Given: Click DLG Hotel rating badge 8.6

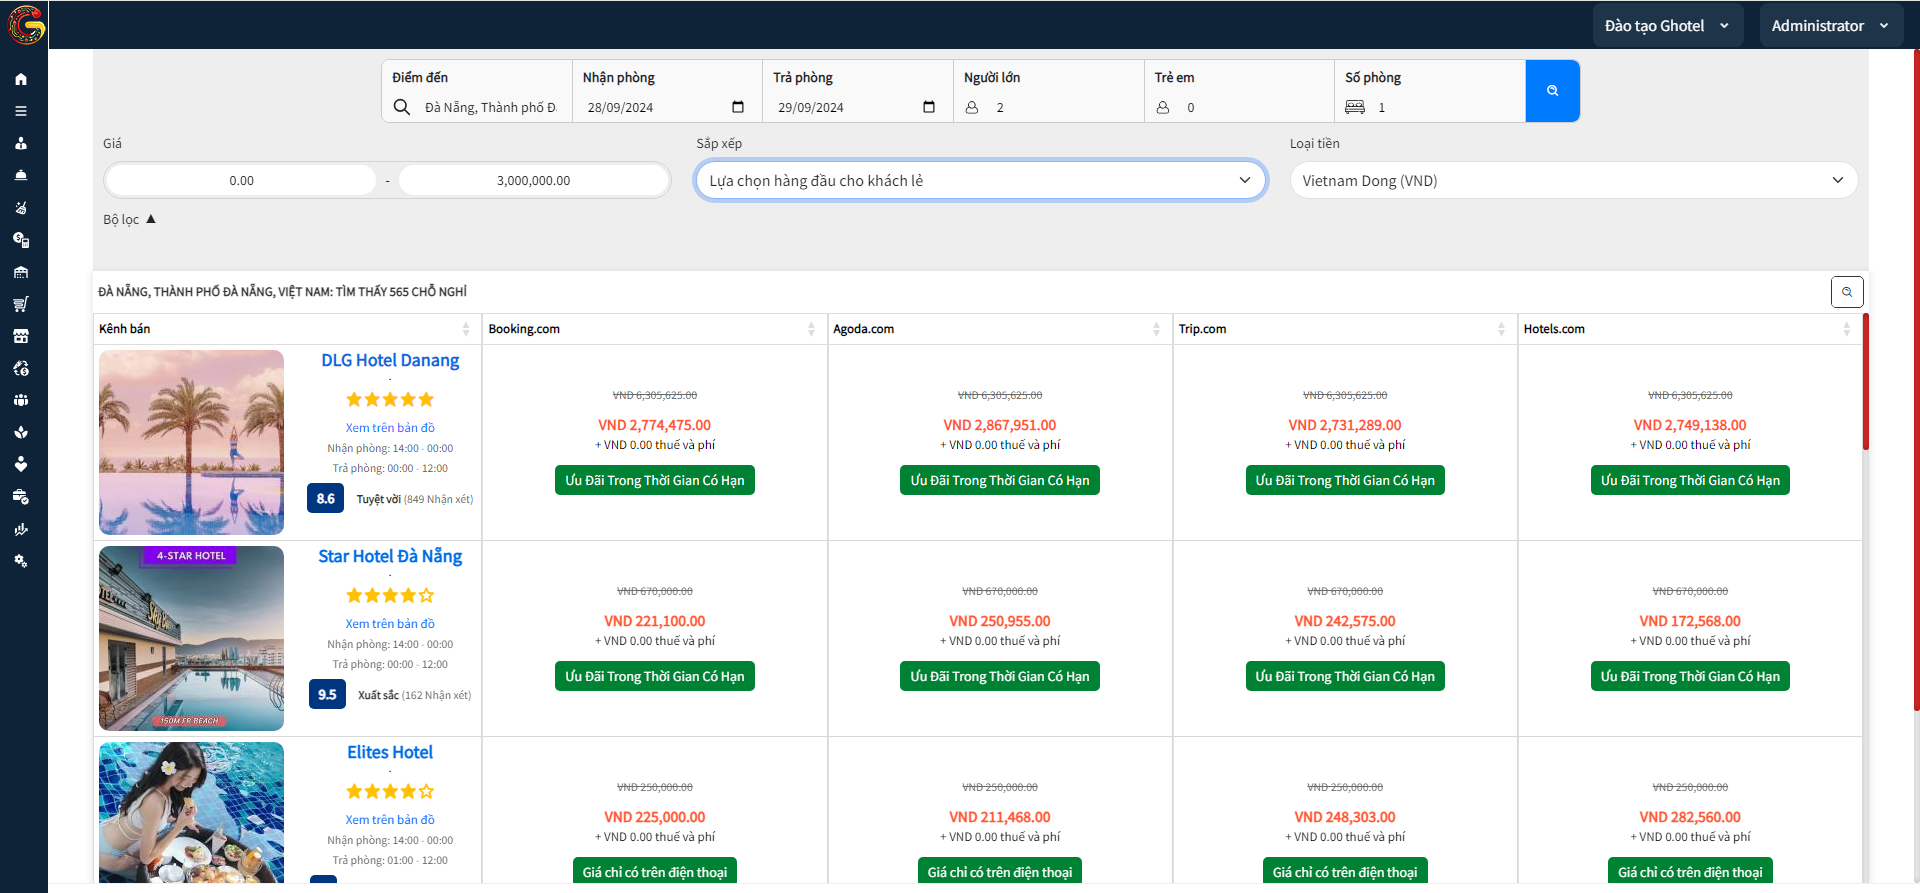Looking at the screenshot, I should point(326,498).
